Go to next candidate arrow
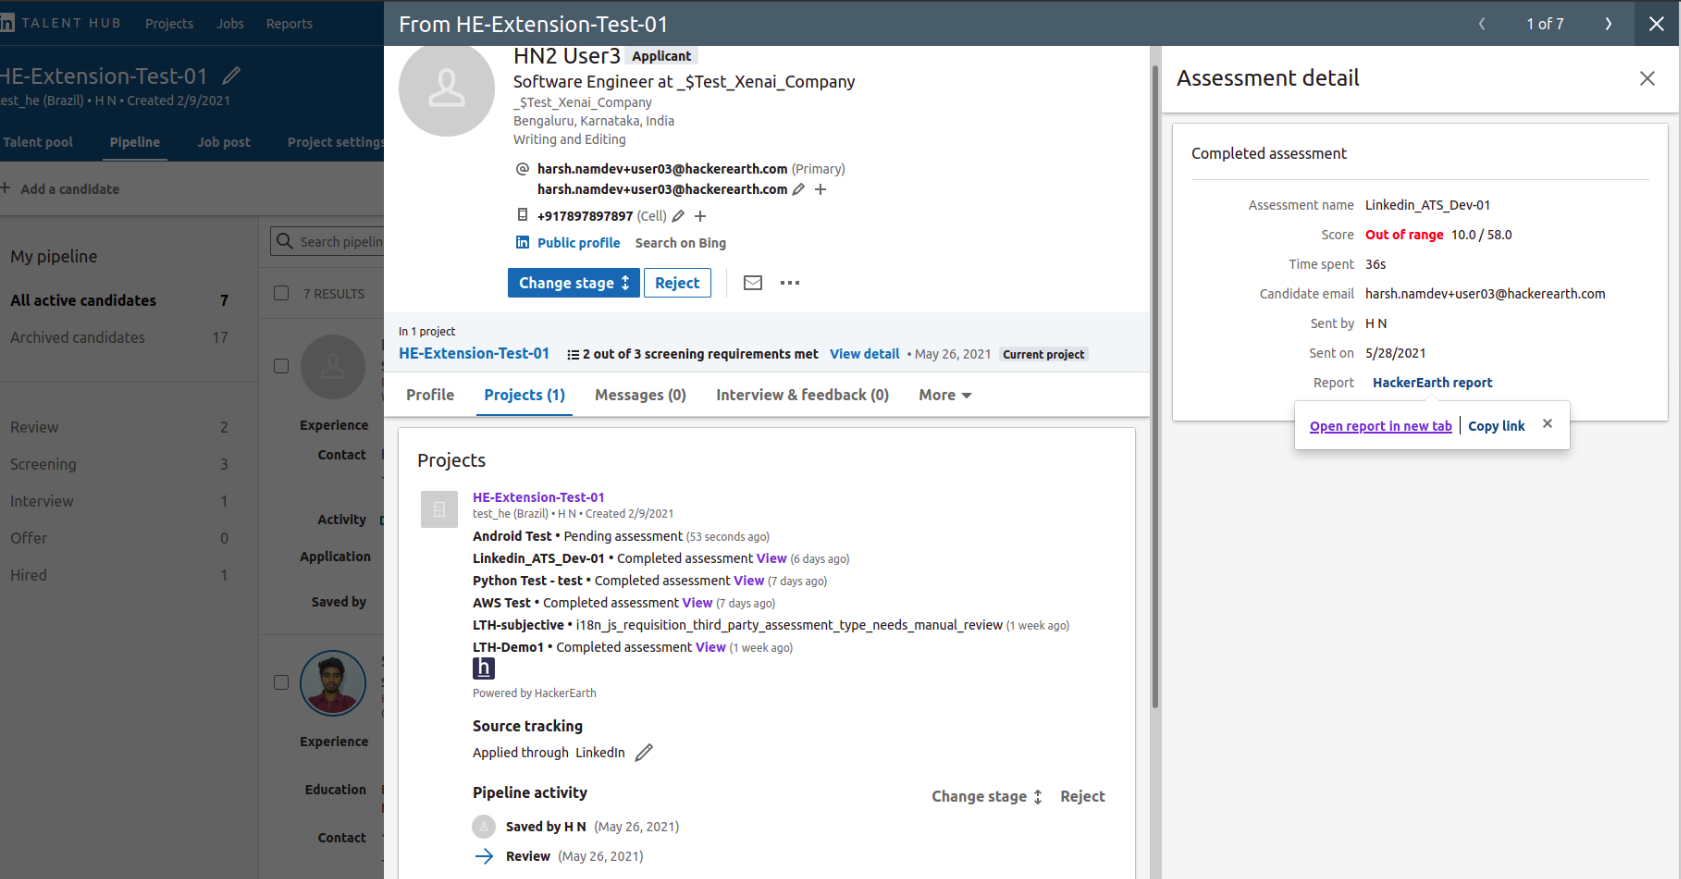The image size is (1681, 879). pos(1608,23)
